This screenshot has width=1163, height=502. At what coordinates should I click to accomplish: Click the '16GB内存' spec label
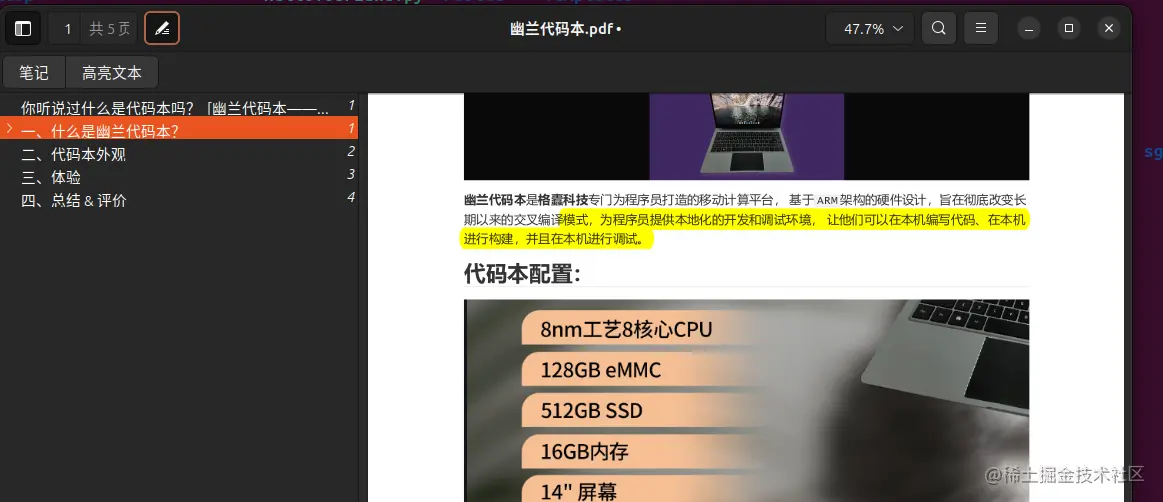coord(585,451)
